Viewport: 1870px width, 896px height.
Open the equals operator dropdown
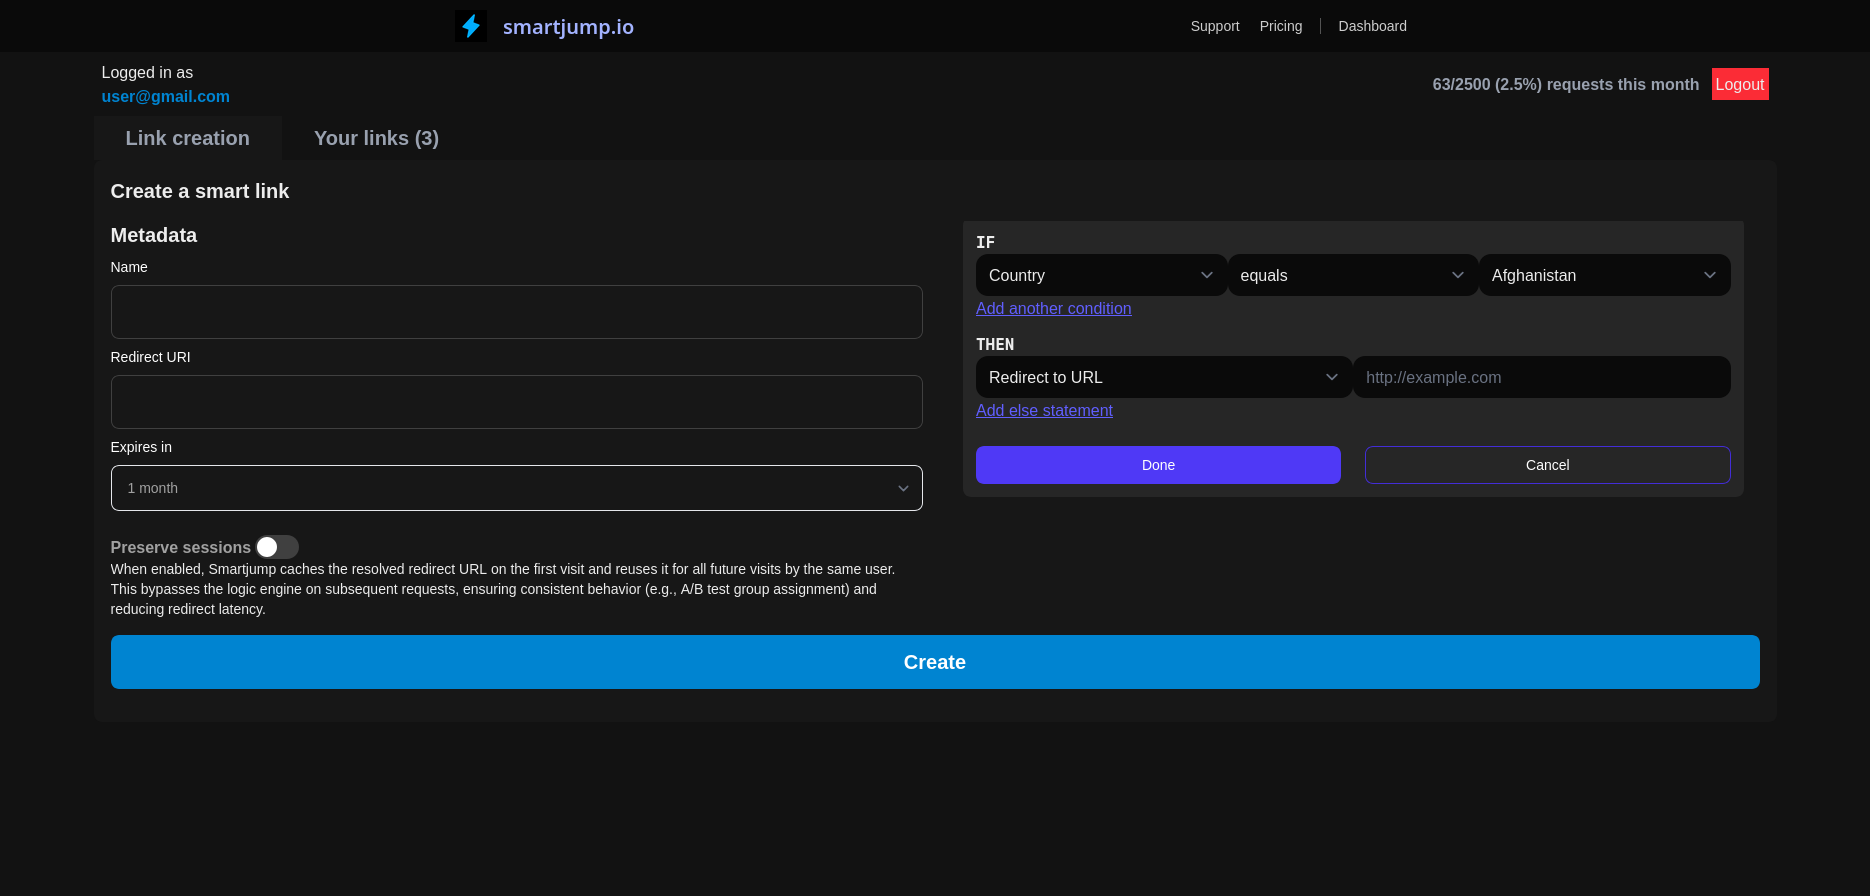1353,275
